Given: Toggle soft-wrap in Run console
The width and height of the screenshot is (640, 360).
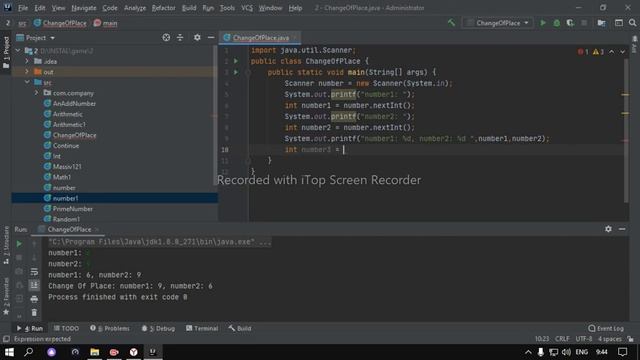Looking at the screenshot, I should pyautogui.click(x=34, y=271).
